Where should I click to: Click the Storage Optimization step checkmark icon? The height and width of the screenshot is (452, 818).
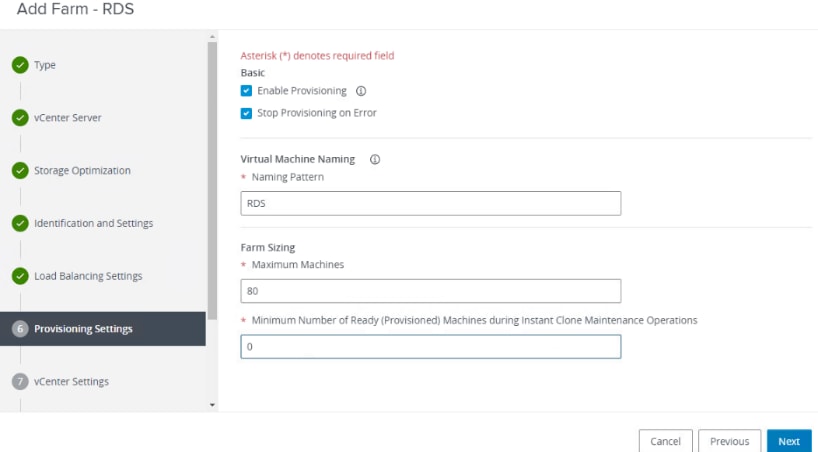pyautogui.click(x=20, y=170)
